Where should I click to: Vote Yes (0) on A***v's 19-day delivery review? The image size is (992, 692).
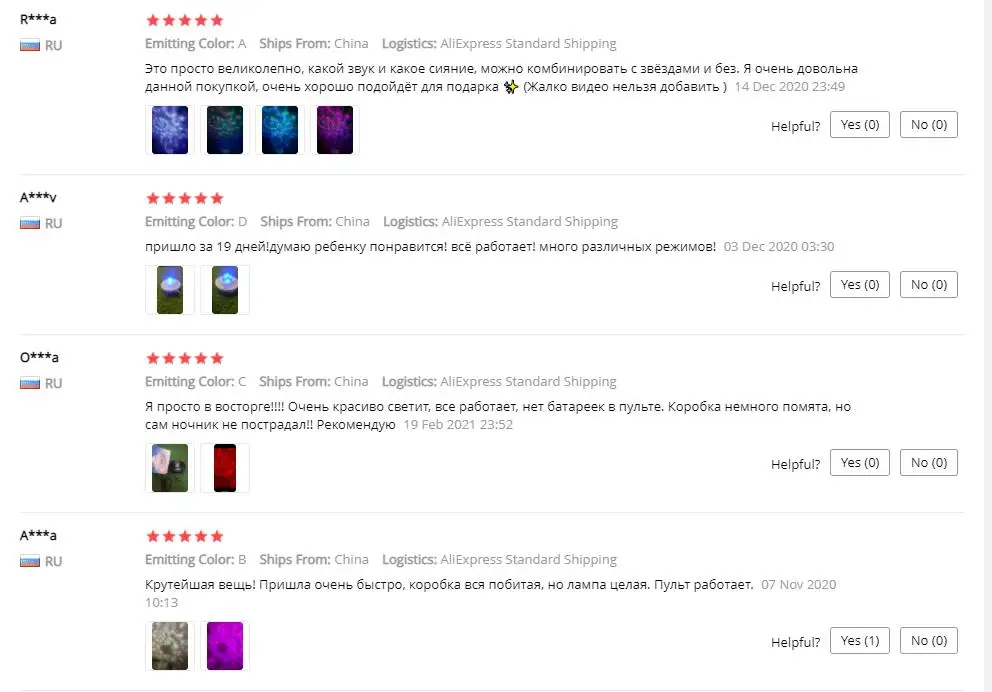(859, 285)
